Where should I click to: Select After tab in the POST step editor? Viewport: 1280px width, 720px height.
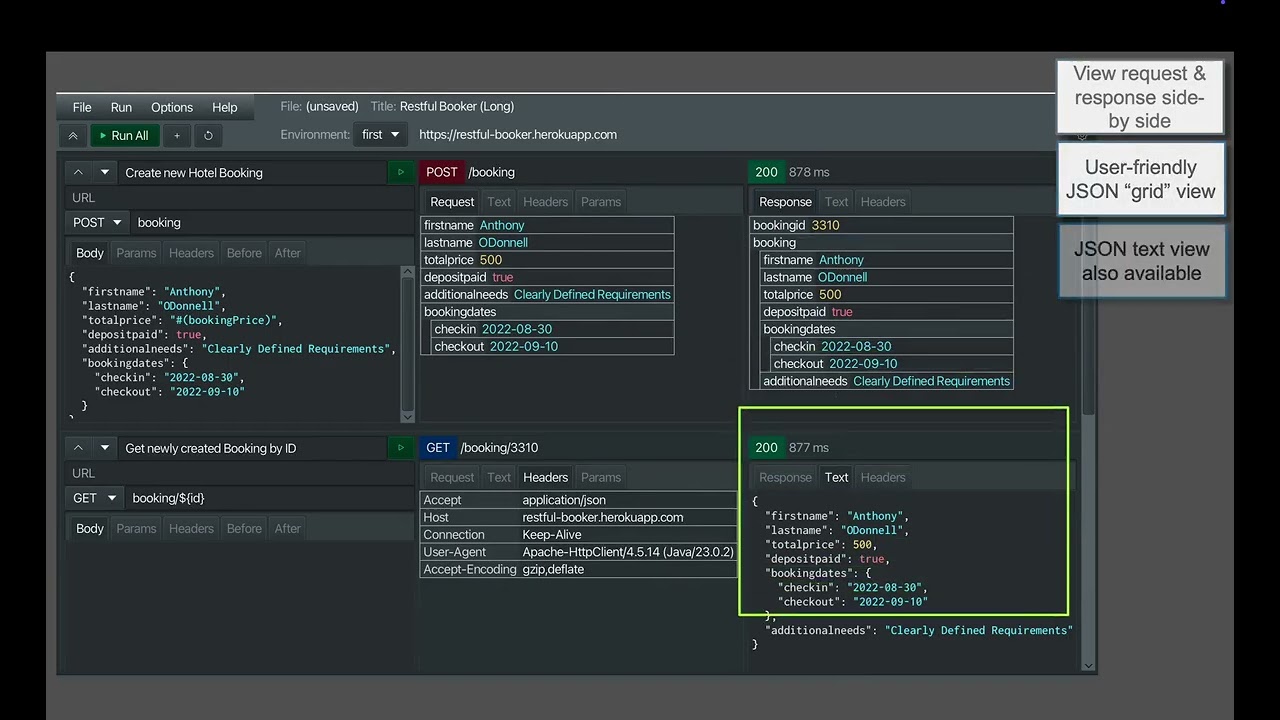[x=288, y=253]
